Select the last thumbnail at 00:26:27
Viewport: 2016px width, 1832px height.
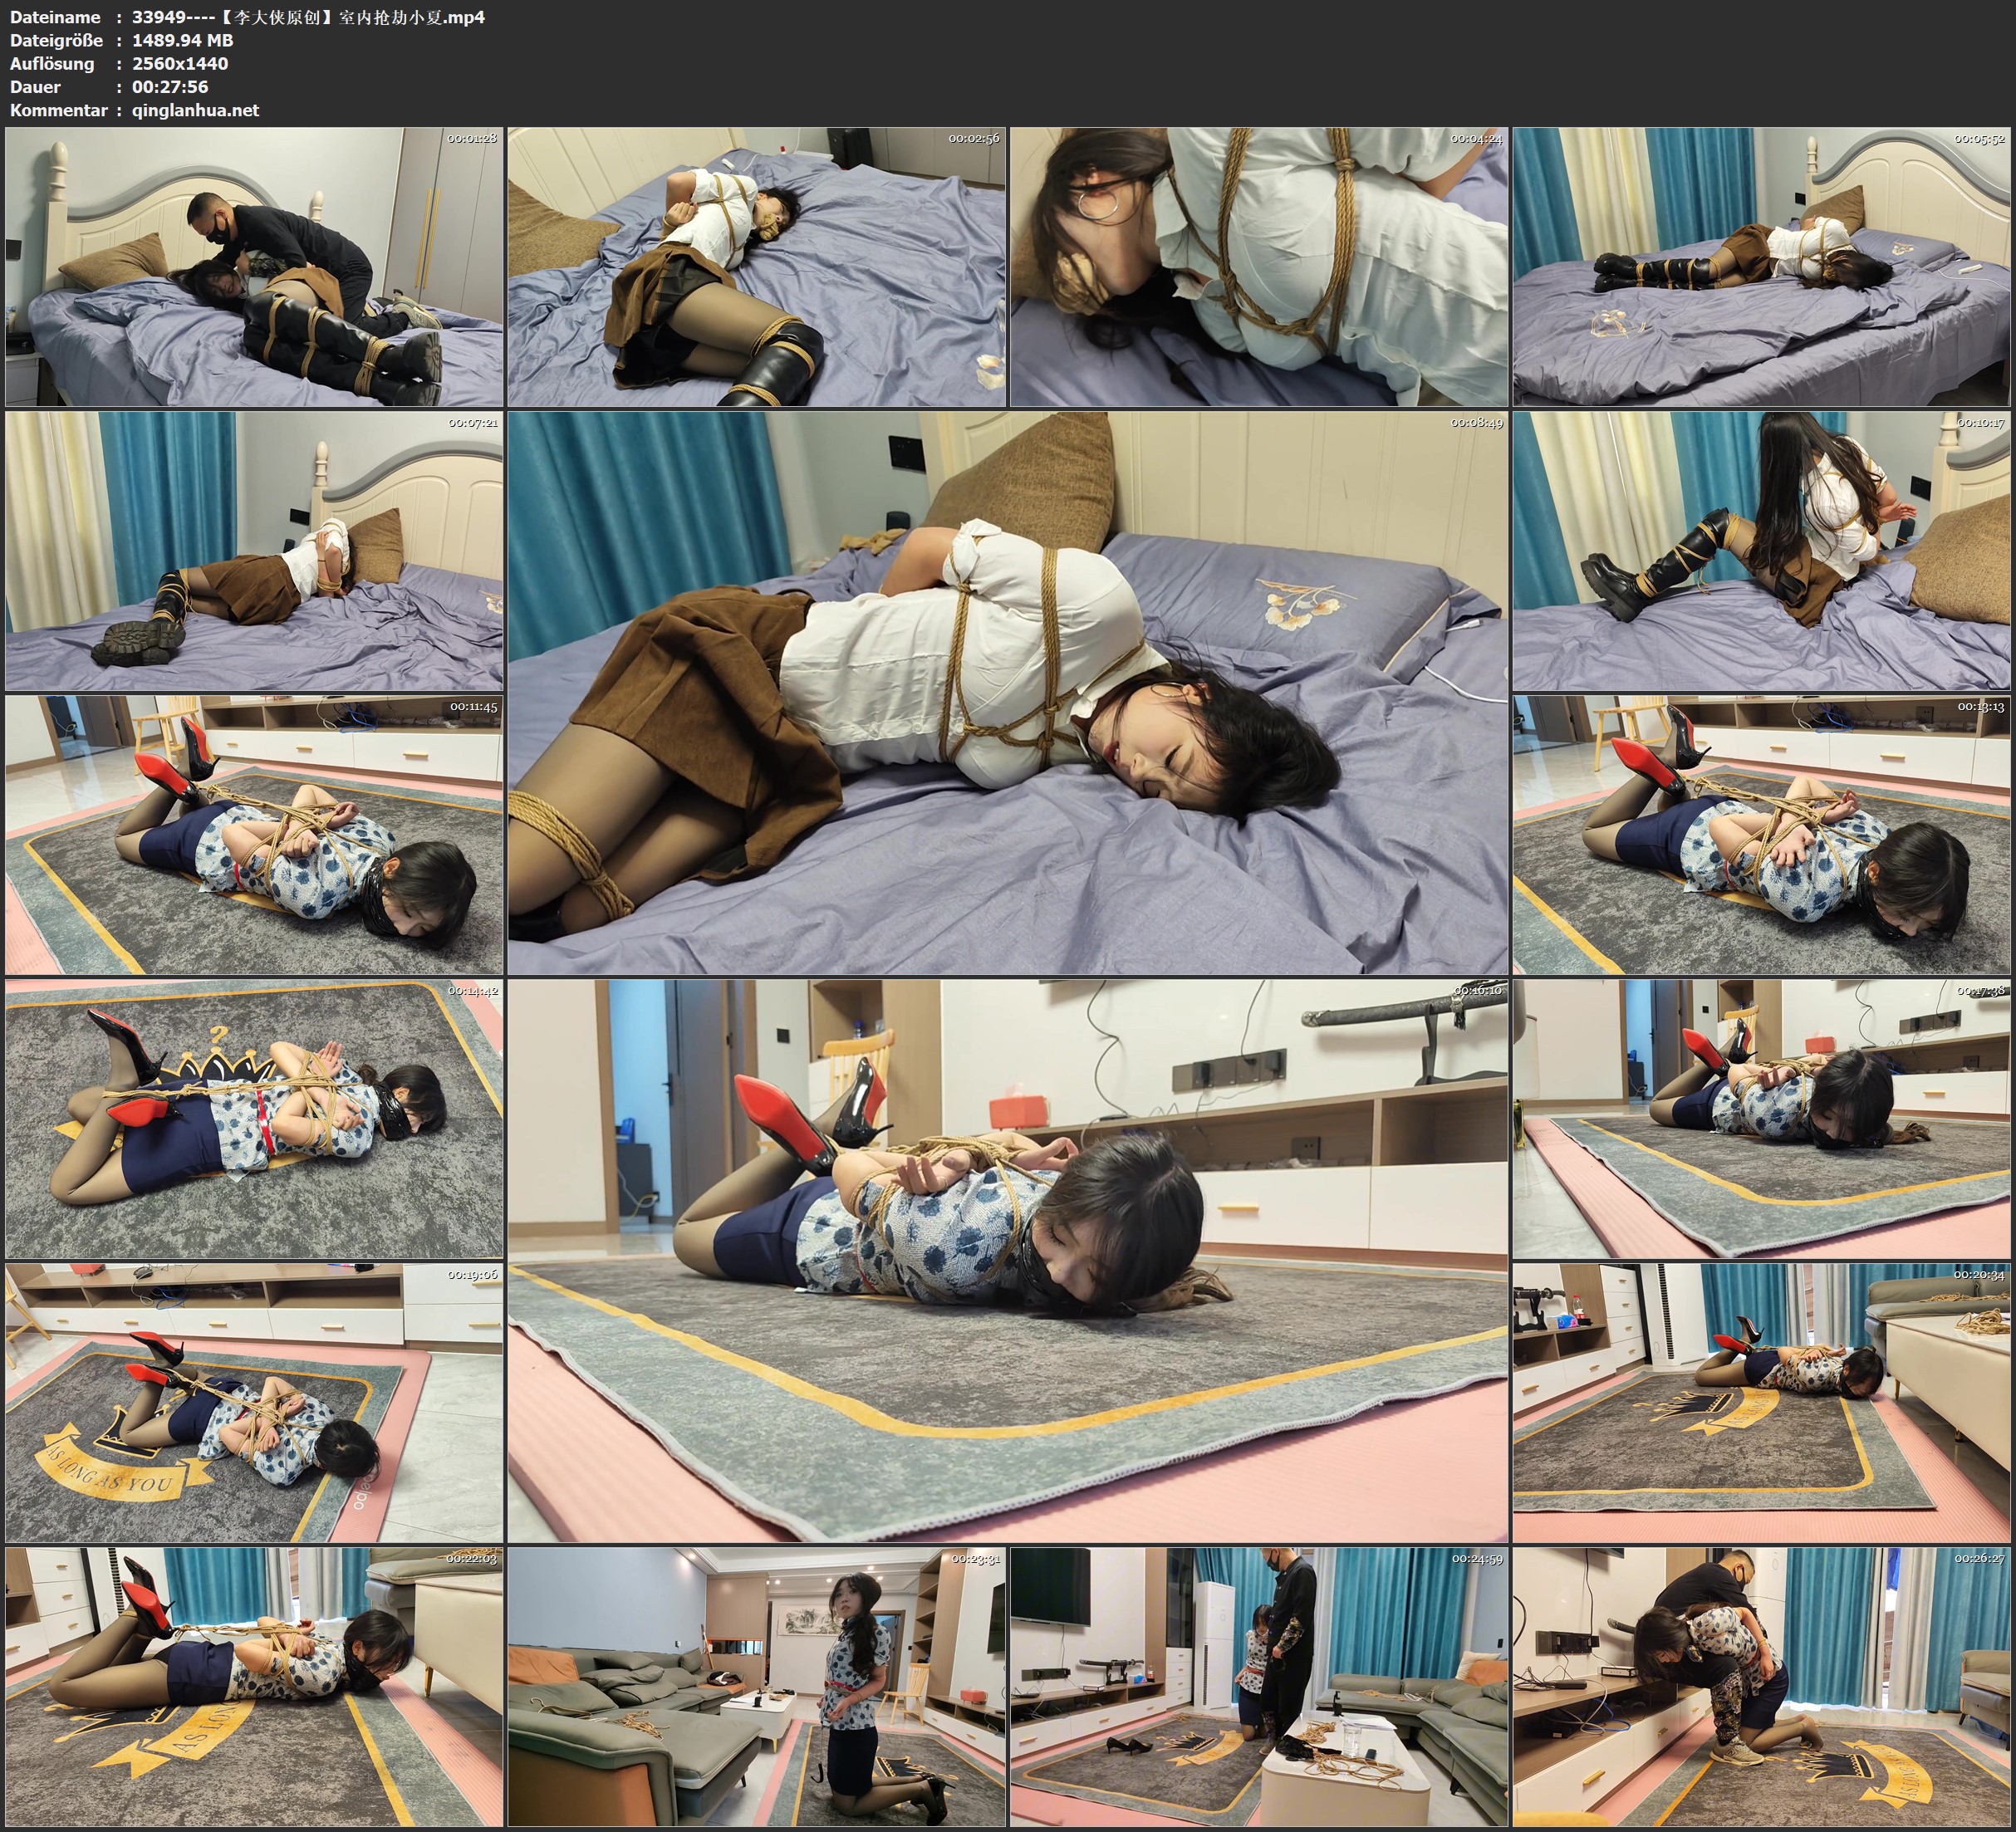(x=1761, y=1687)
